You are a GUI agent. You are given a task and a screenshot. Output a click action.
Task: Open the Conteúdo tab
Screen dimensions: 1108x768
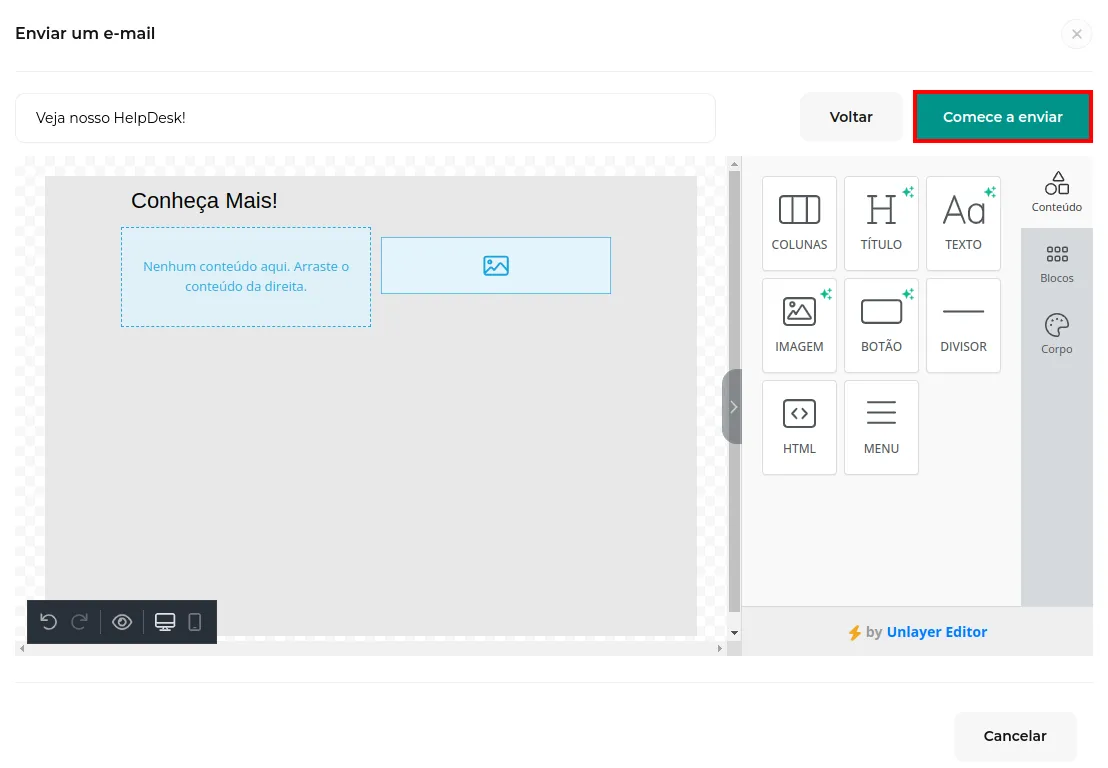pos(1056,192)
